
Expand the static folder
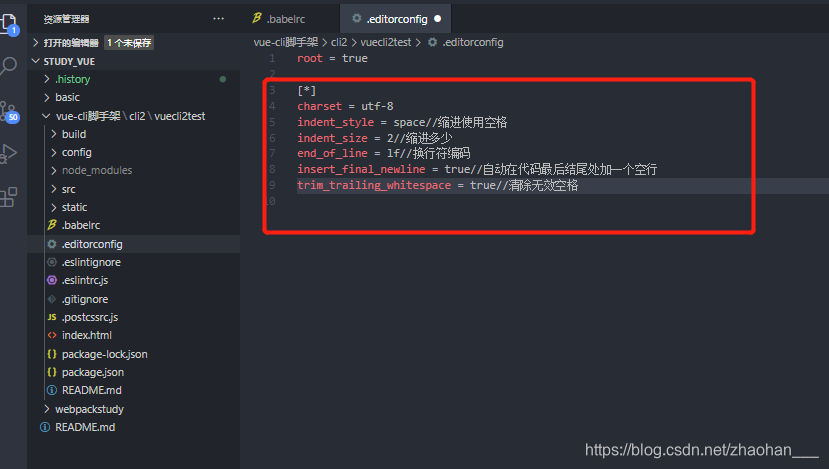(x=53, y=207)
